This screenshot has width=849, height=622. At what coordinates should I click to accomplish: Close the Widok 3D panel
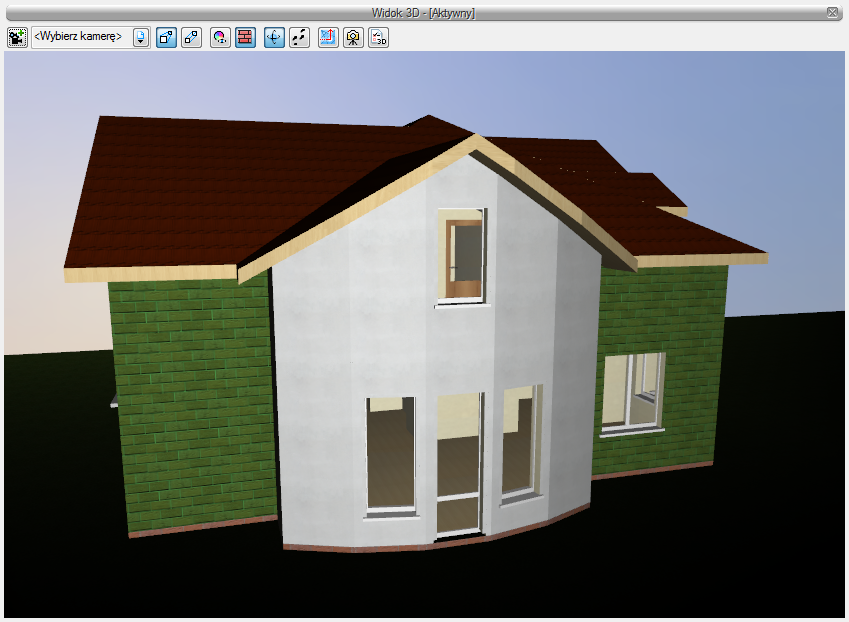tap(833, 12)
